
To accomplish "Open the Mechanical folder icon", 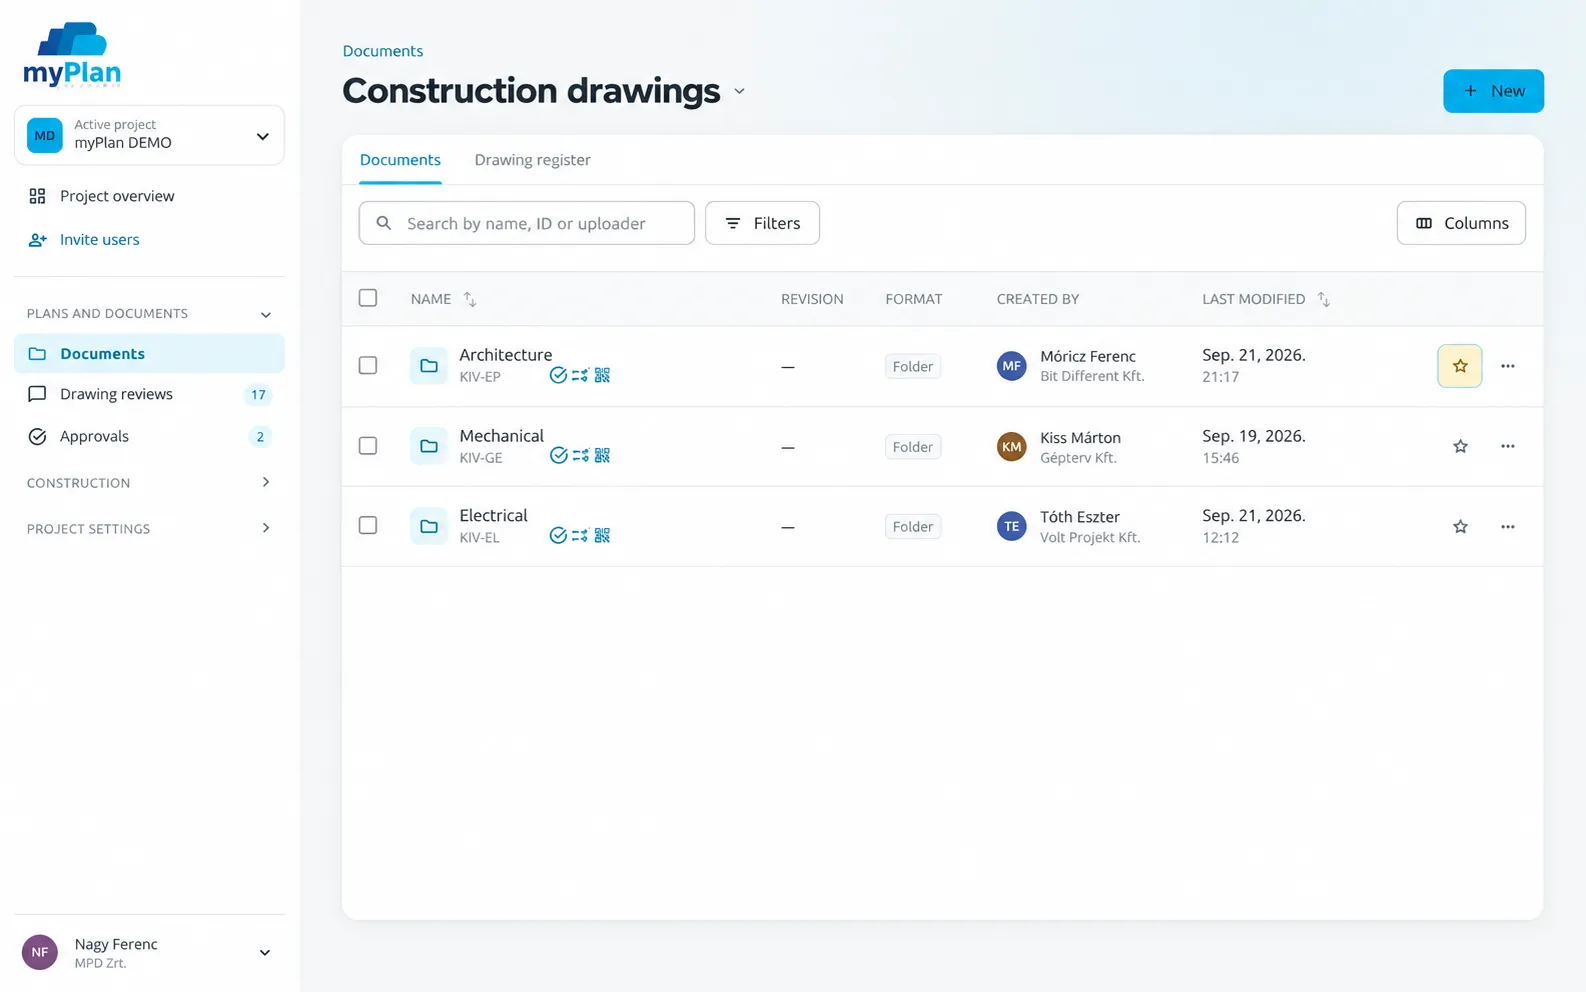I will coord(429,446).
